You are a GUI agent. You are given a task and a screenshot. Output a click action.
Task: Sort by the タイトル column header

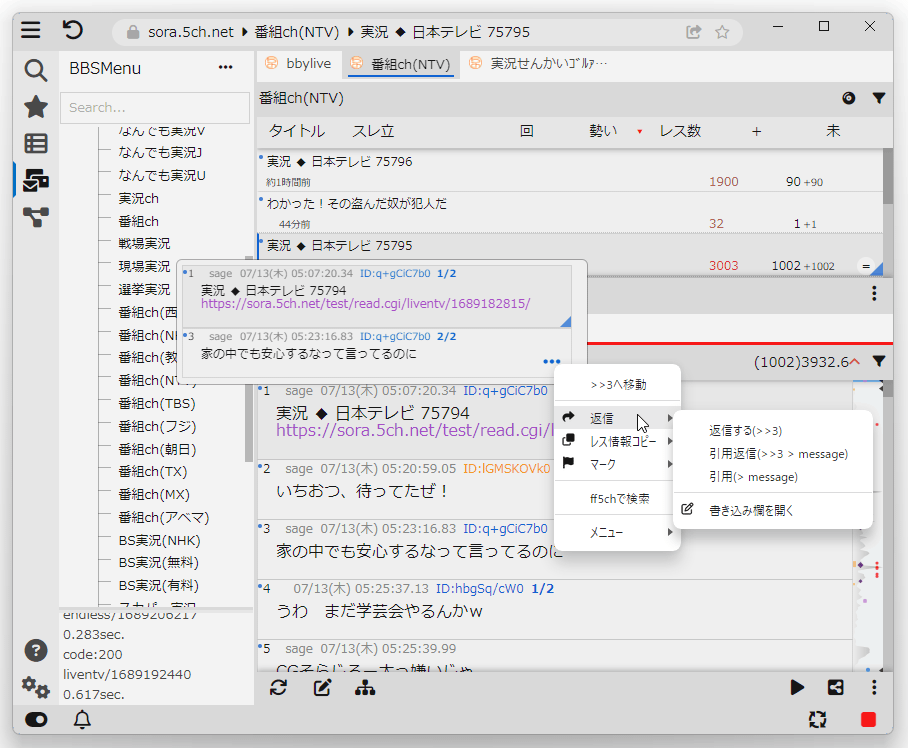297,131
